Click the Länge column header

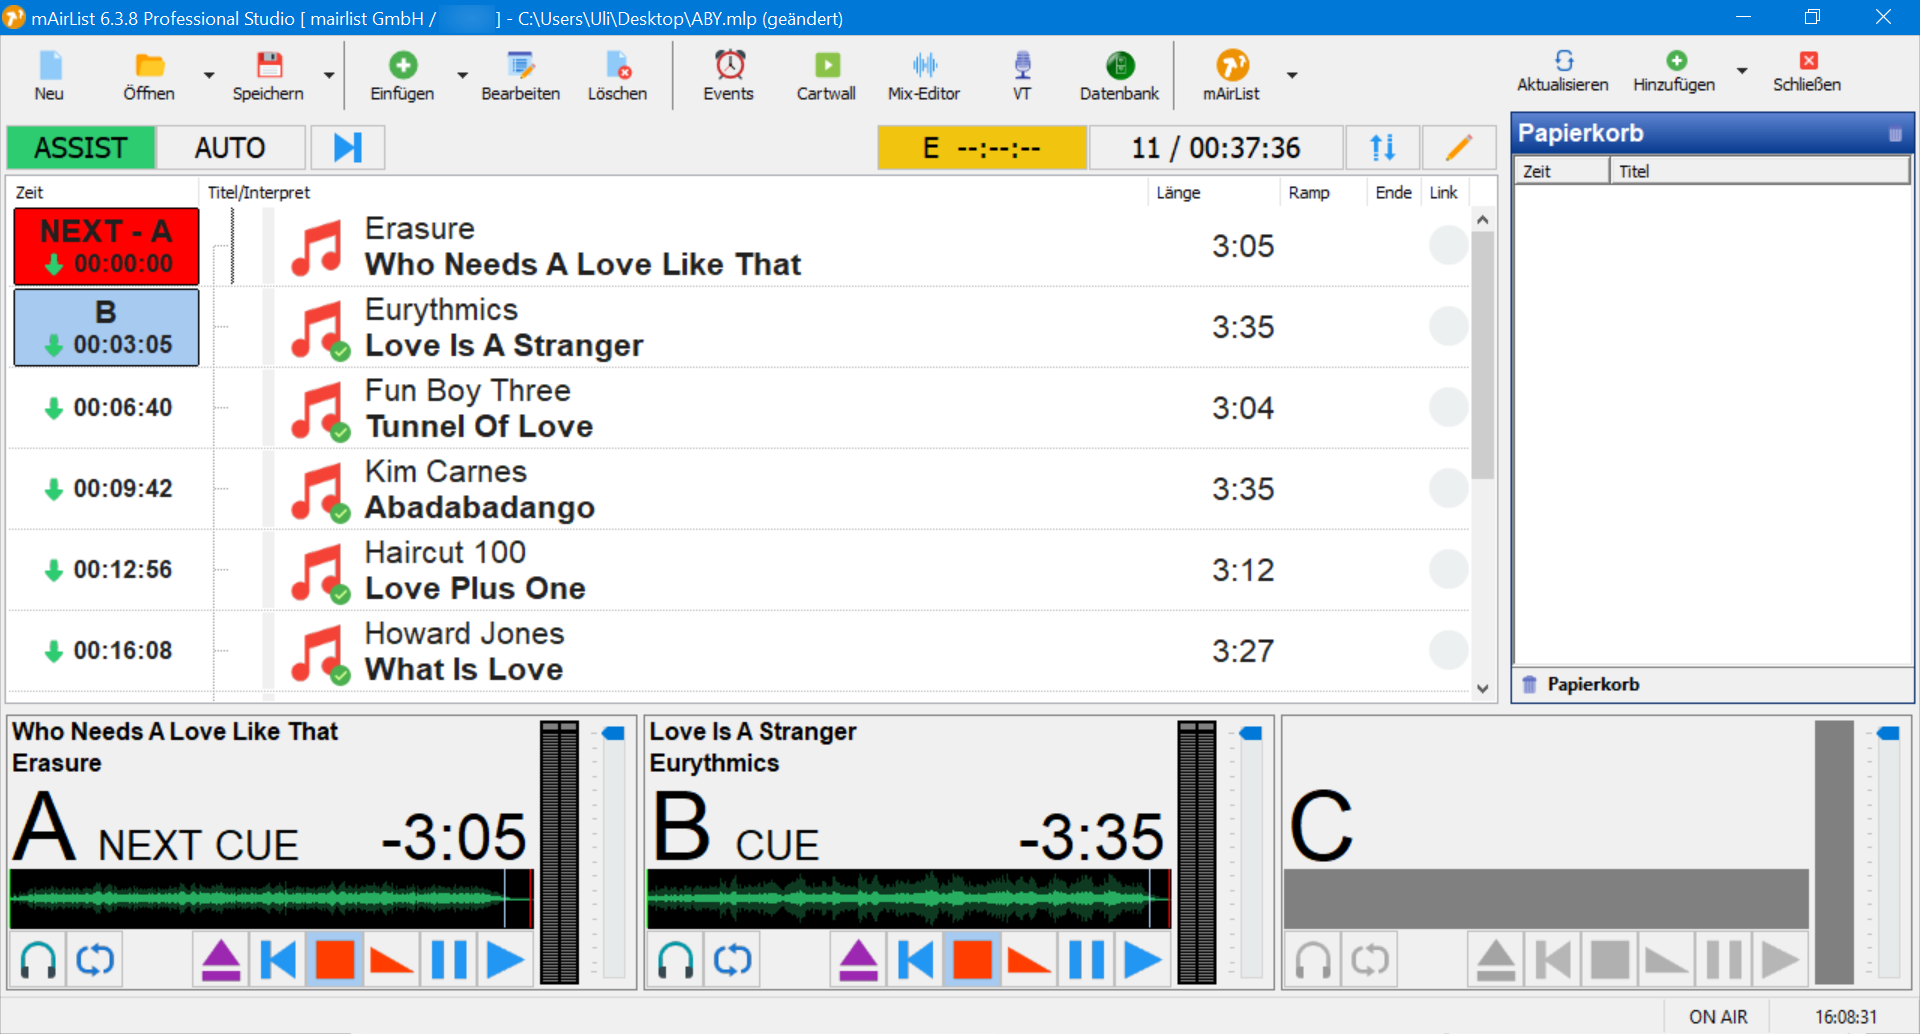(x=1178, y=192)
